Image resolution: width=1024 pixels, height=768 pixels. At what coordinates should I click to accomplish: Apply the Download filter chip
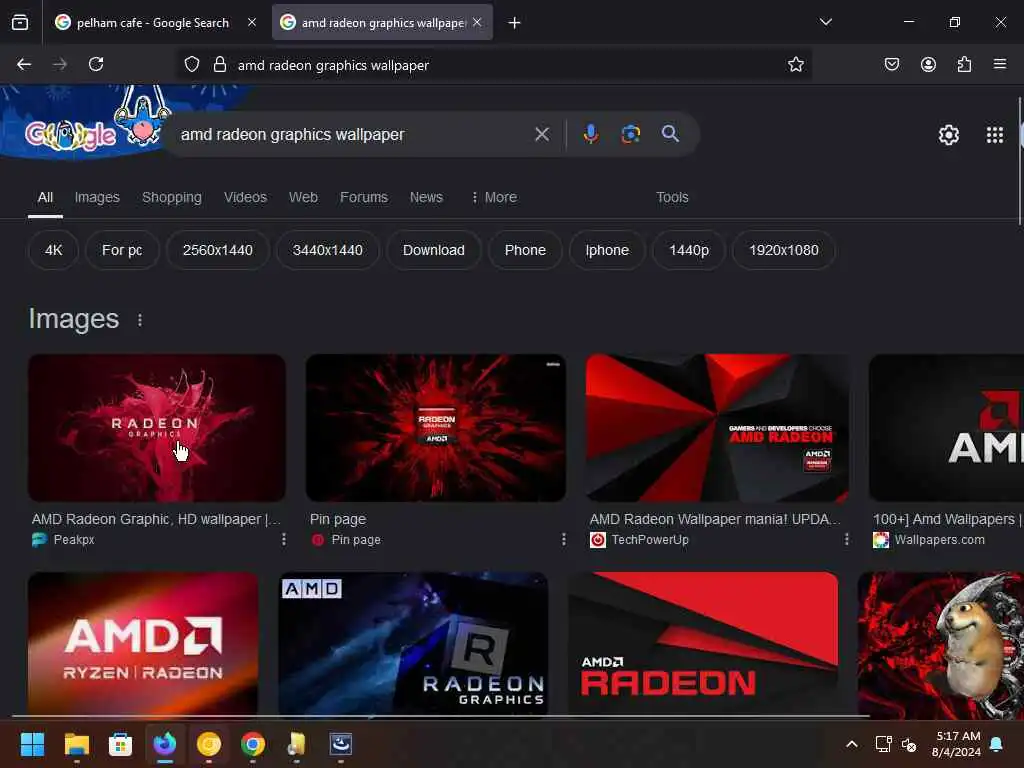click(x=434, y=250)
